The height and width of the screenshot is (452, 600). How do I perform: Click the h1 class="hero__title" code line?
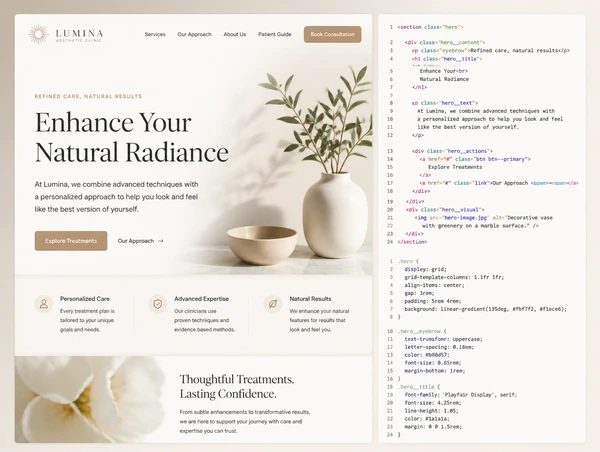(x=447, y=59)
